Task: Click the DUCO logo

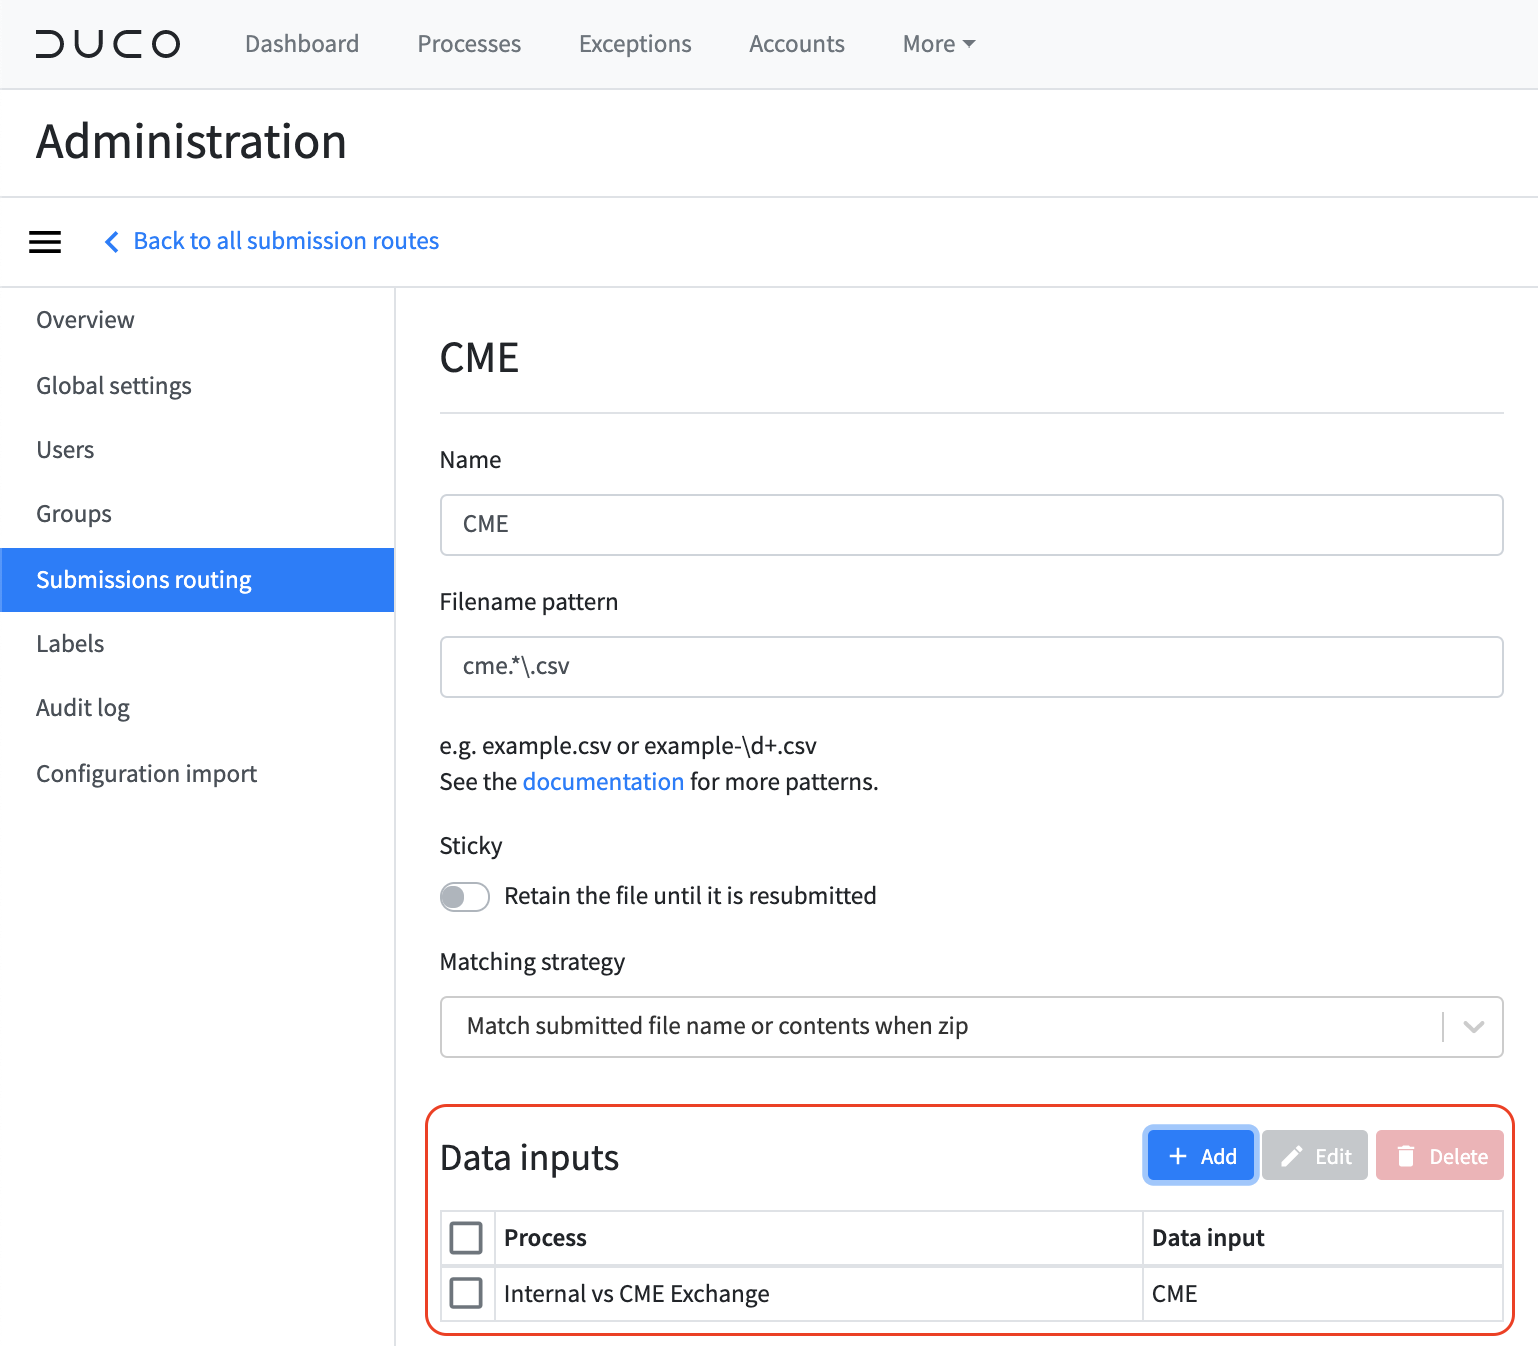Action: click(x=108, y=44)
